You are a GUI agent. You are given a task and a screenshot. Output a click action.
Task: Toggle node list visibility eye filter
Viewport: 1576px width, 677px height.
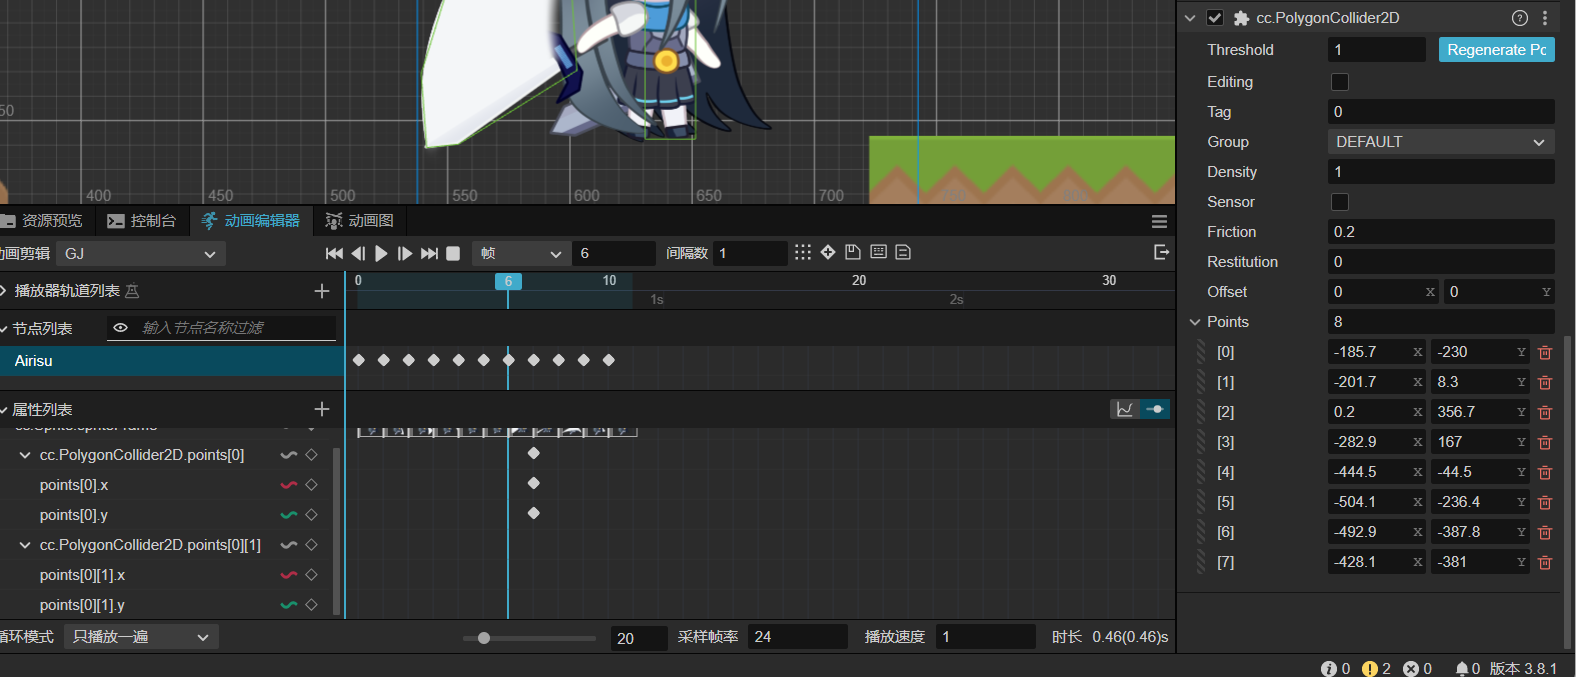(121, 328)
